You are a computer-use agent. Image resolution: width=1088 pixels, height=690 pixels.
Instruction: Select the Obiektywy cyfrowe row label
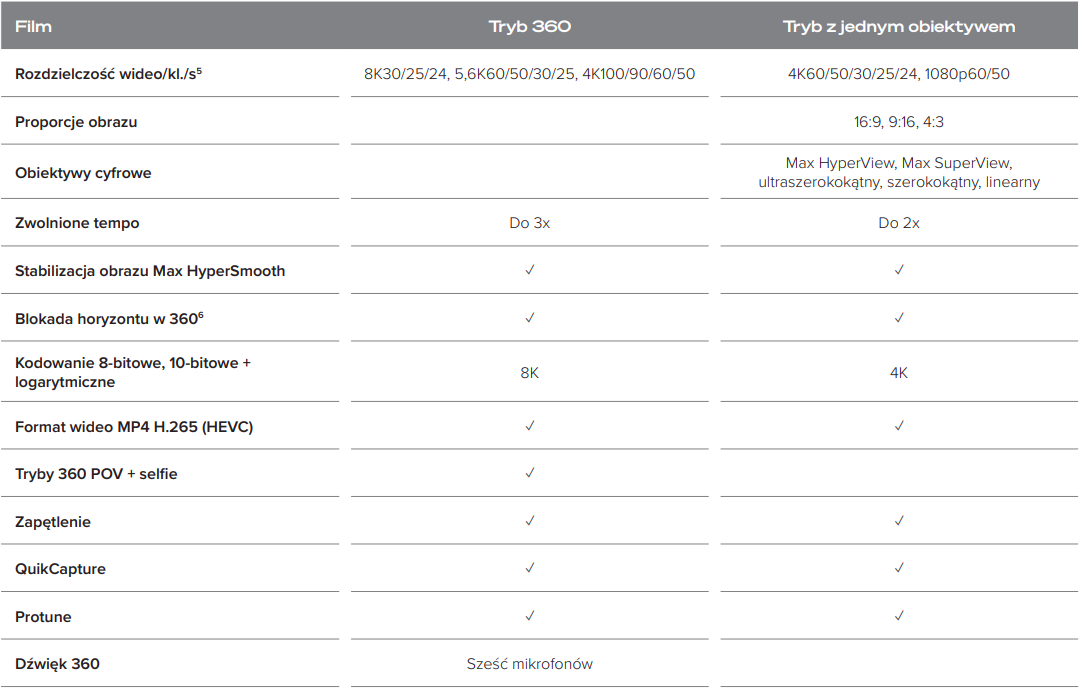coord(83,173)
